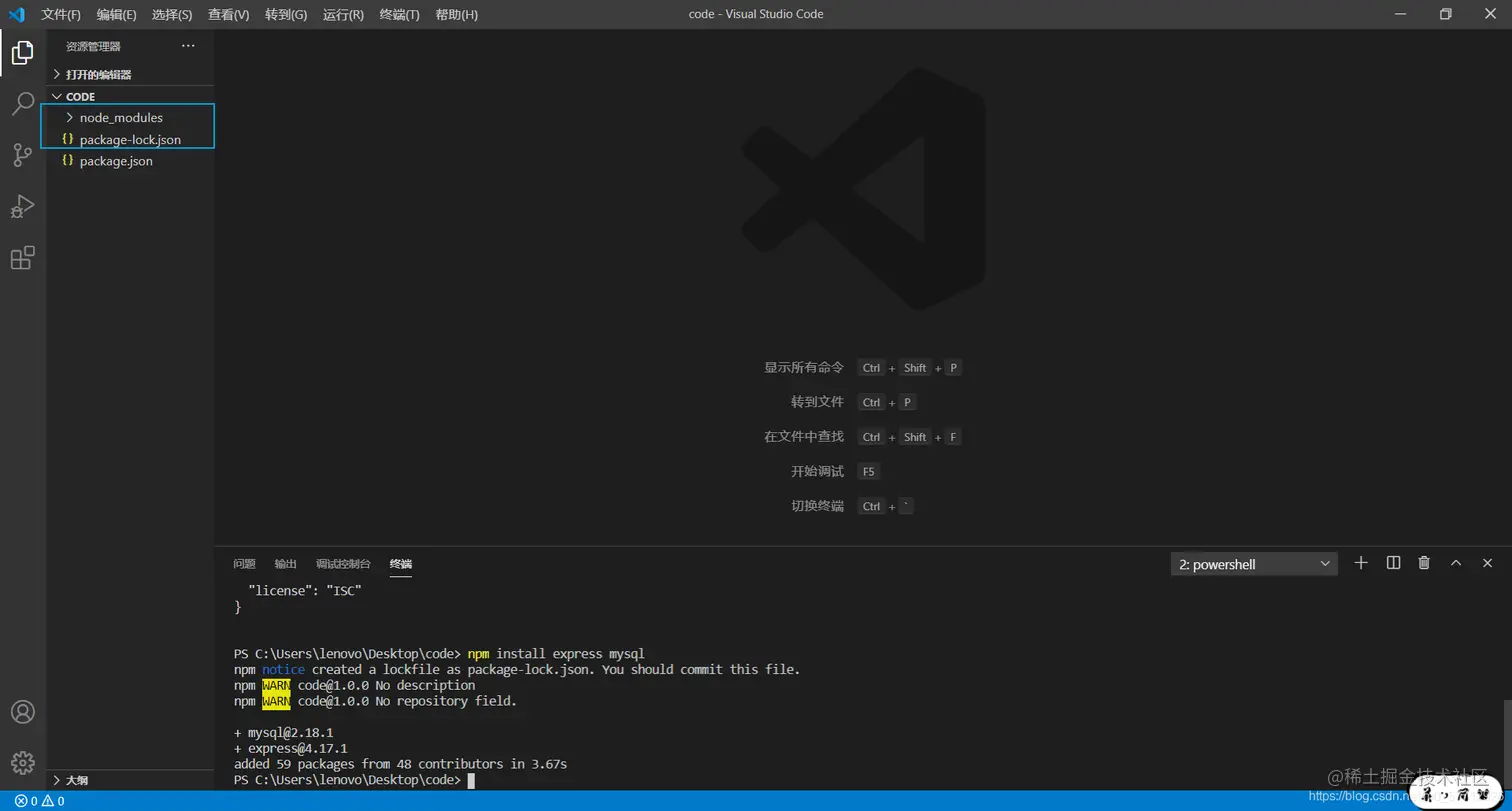The image size is (1512, 811).
Task: Open the package-lock.json file
Action: 130,139
